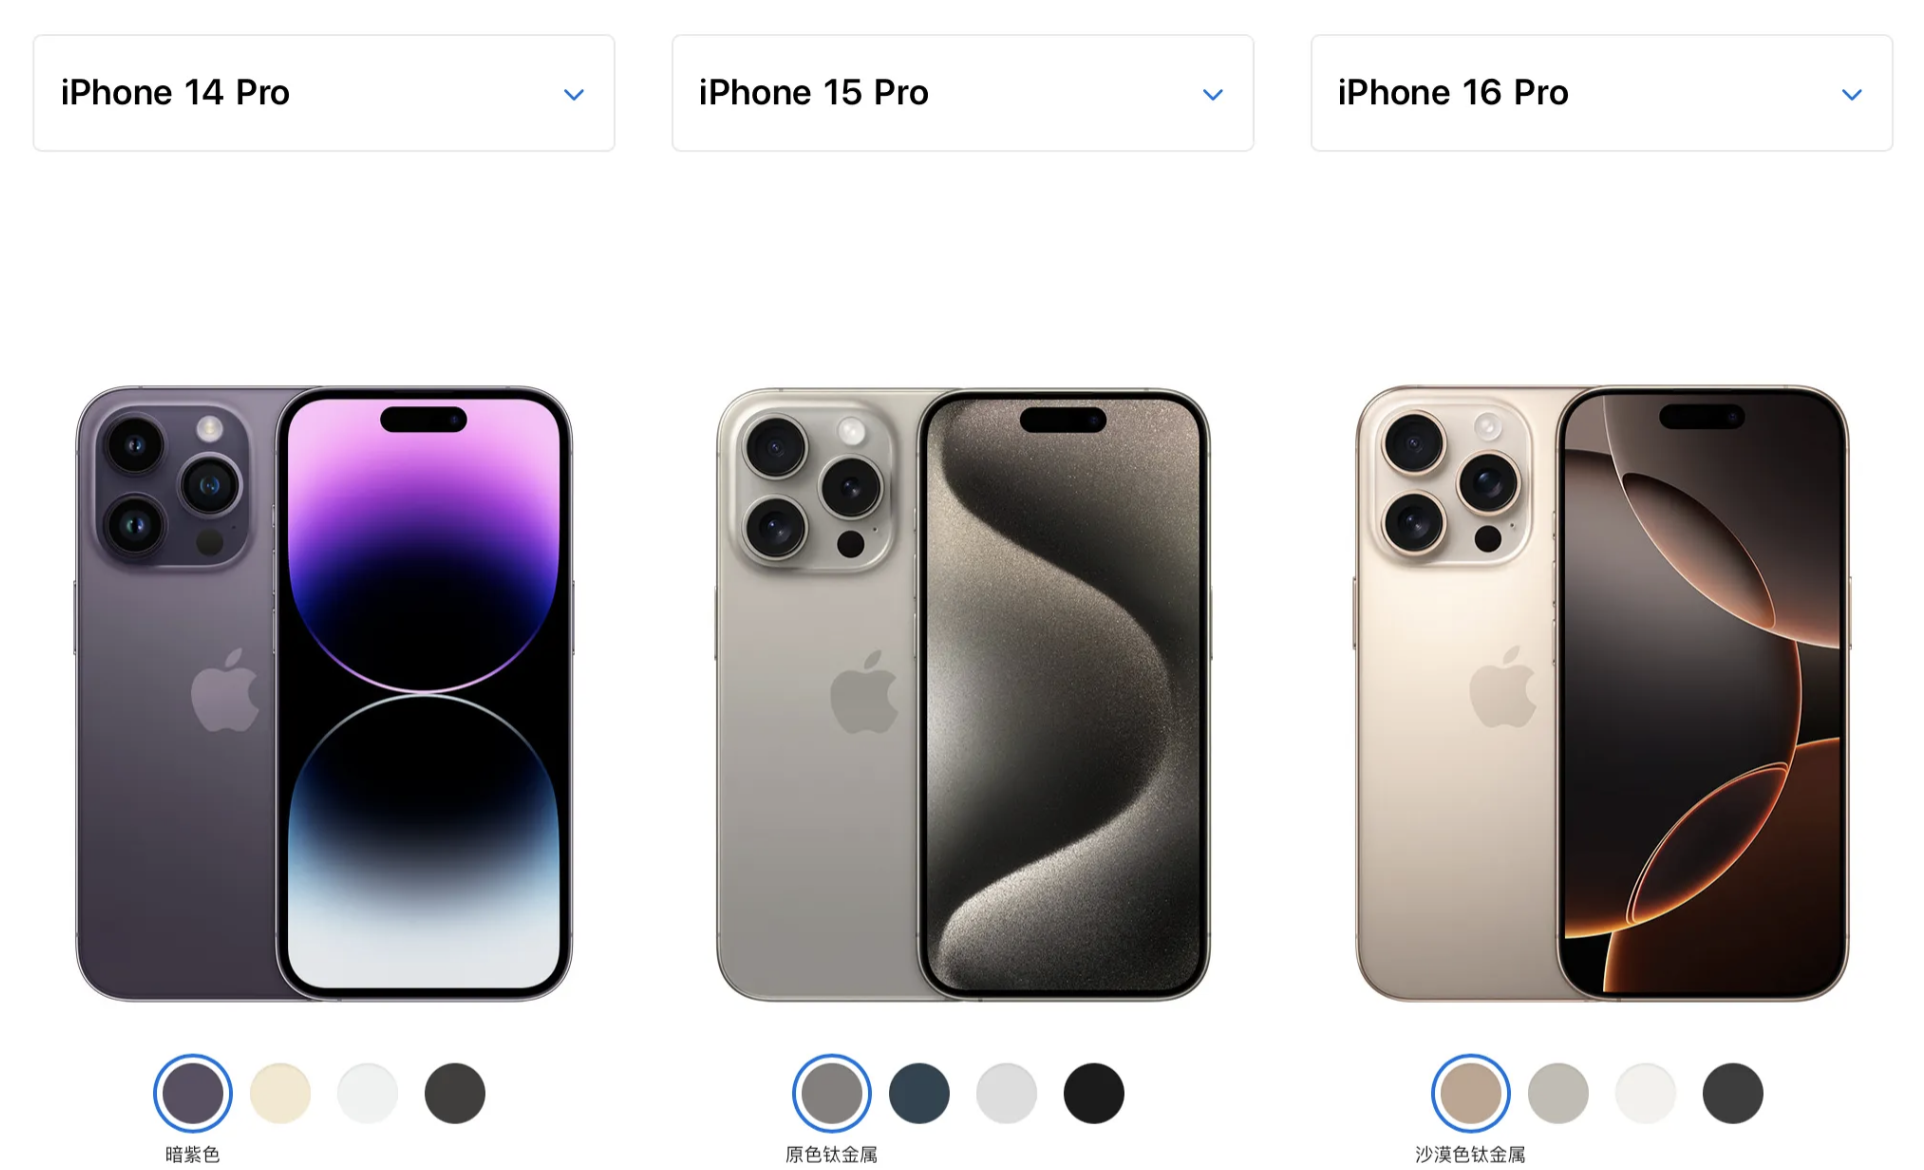The width and height of the screenshot is (1924, 1170).
Task: Open the iPhone 15 Pro model dropdown
Action: (x=963, y=93)
